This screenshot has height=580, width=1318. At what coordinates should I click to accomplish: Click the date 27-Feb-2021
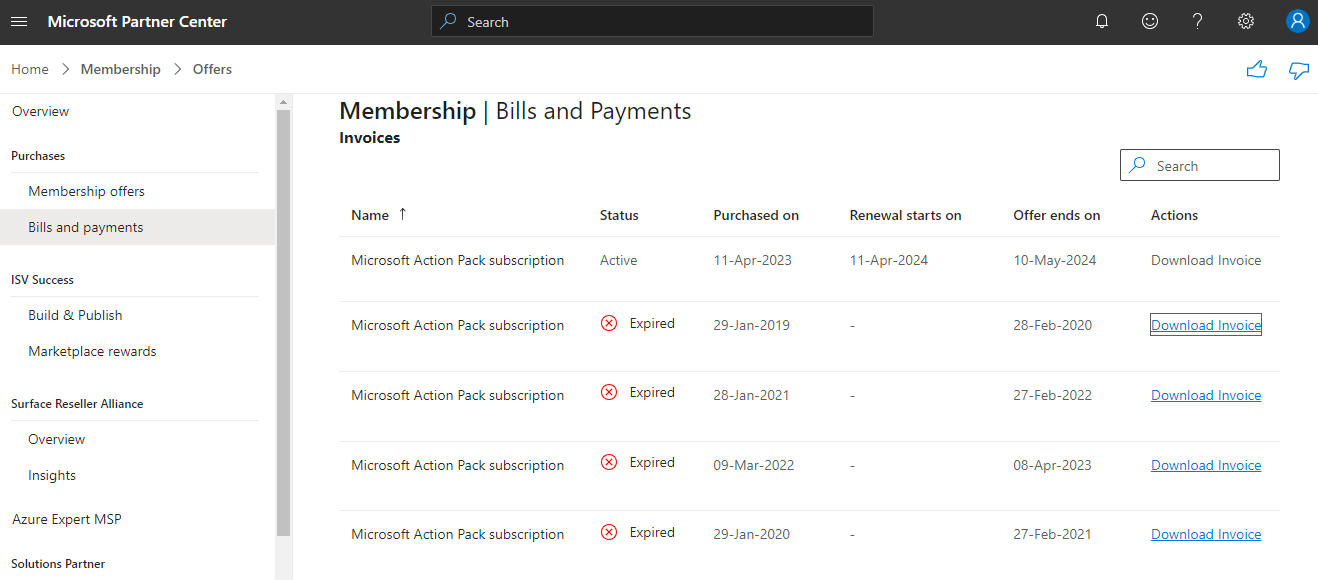click(x=1053, y=534)
